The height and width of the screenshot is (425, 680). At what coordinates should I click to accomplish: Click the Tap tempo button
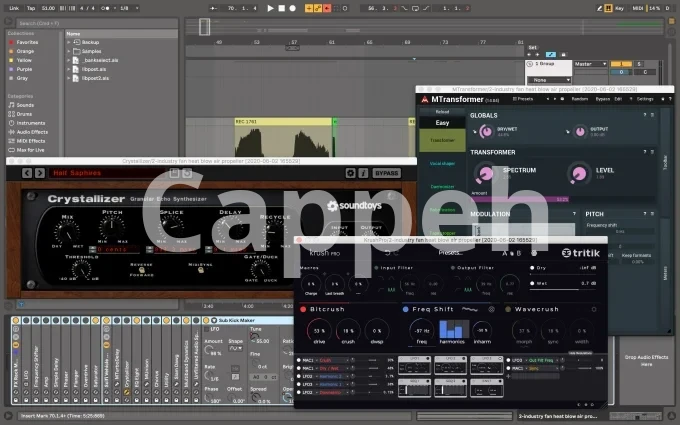[32, 7]
